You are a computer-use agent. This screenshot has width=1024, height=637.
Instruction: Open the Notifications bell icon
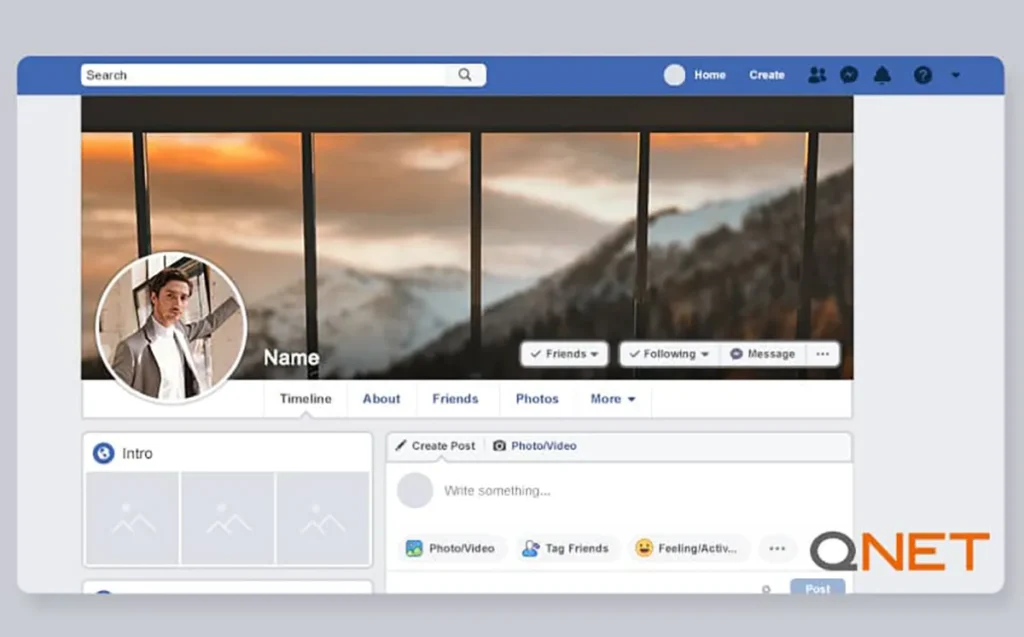(x=882, y=75)
